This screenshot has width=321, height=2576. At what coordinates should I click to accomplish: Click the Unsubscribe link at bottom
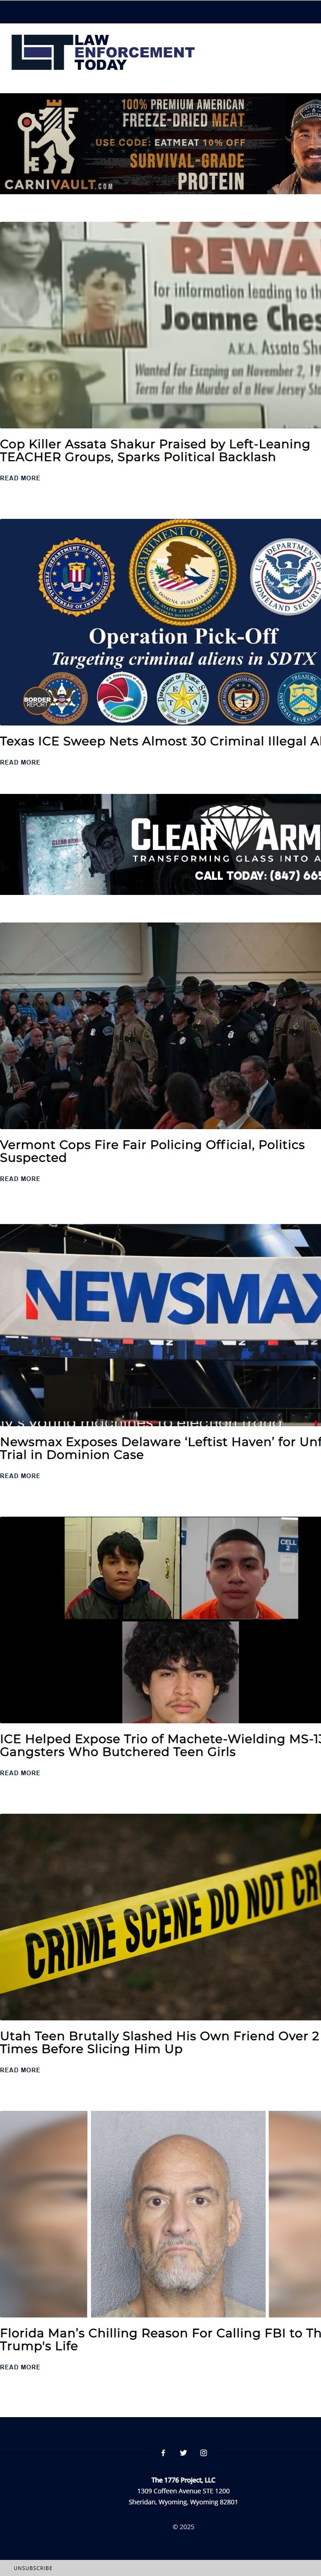33,2568
